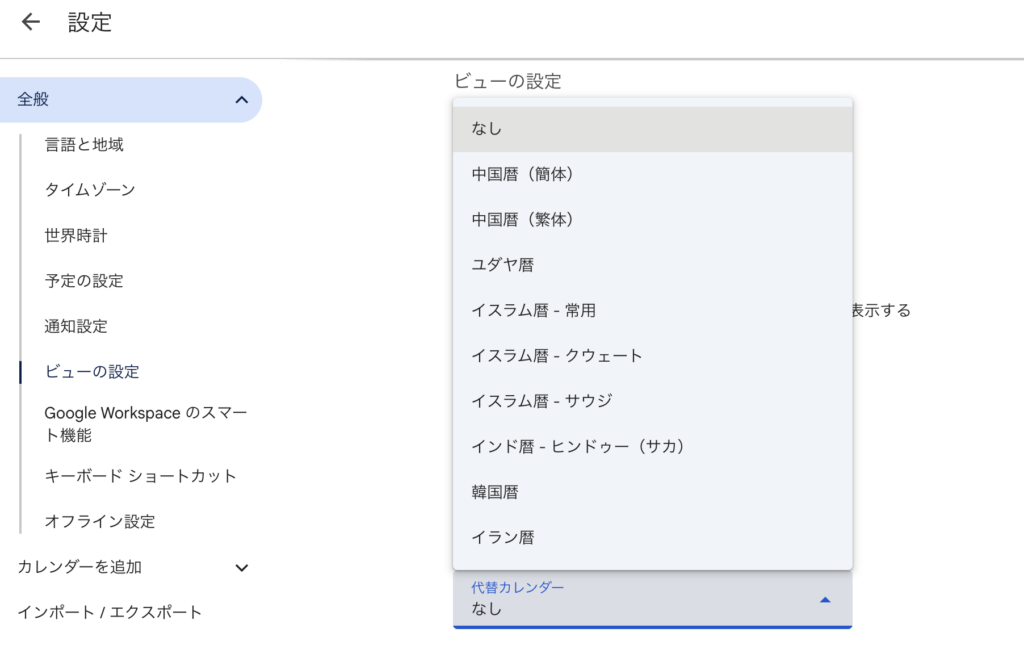Pick イスラム暦 - サウジ option
This screenshot has width=1024, height=662.
point(652,401)
